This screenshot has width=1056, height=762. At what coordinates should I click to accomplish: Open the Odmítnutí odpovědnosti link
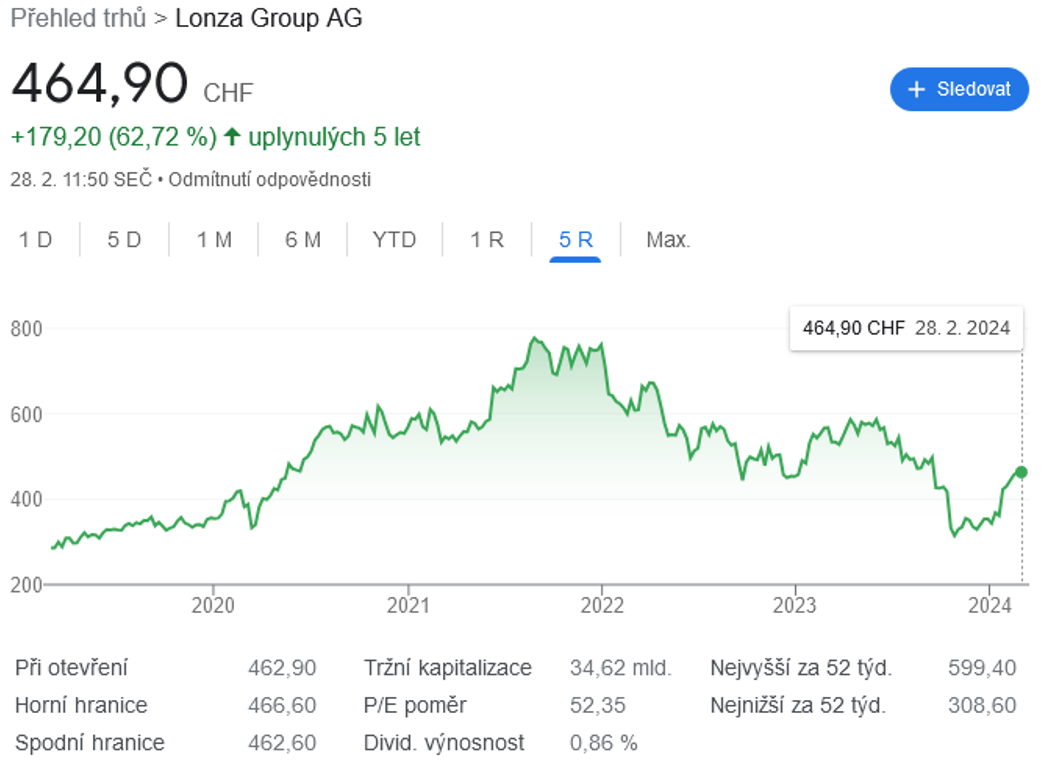pyautogui.click(x=269, y=180)
